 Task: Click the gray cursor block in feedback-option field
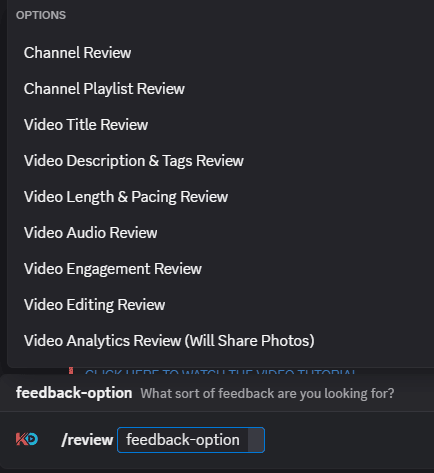[256, 440]
